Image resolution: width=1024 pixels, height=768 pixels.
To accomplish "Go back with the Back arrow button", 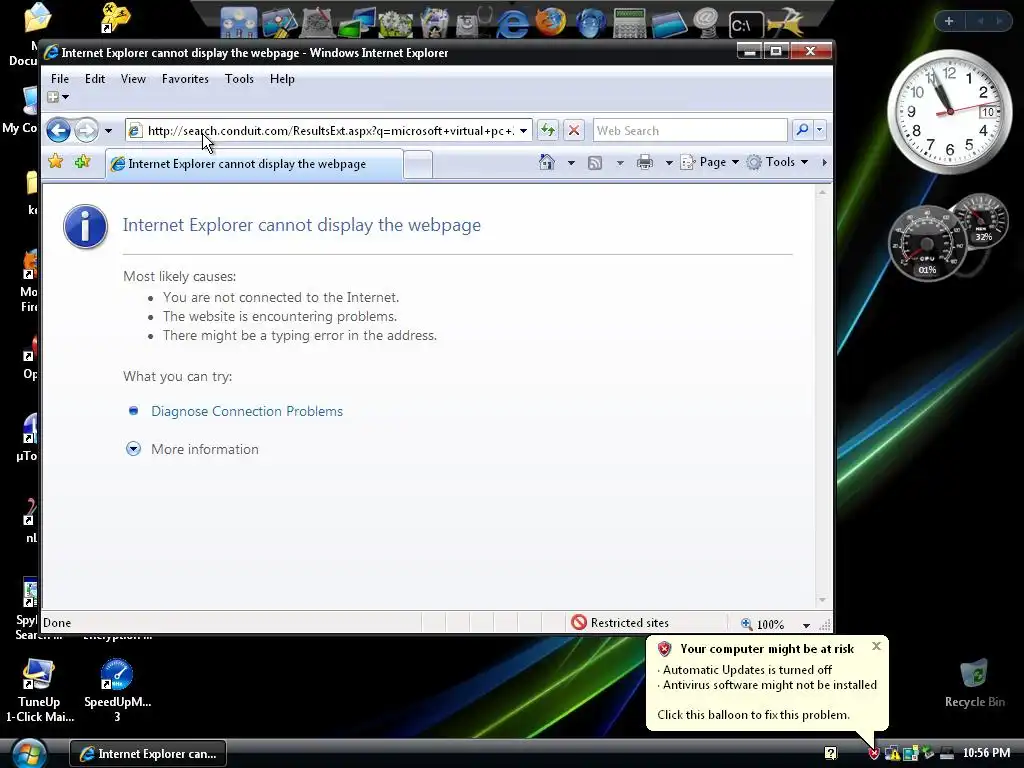I will click(58, 131).
